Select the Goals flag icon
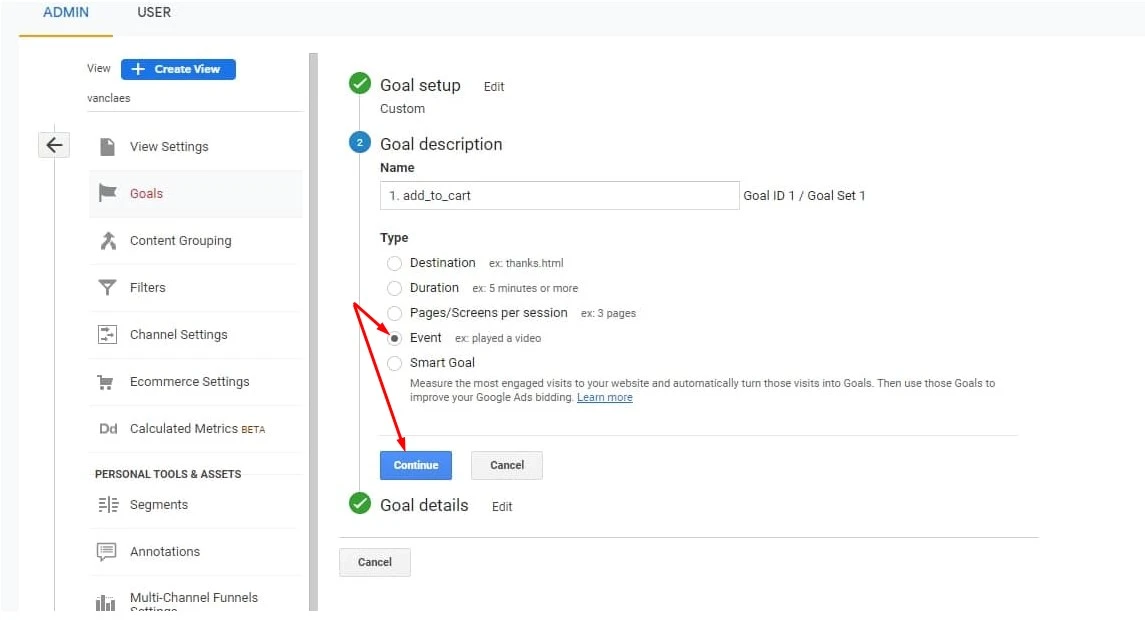The width and height of the screenshot is (1145, 620). [109, 193]
